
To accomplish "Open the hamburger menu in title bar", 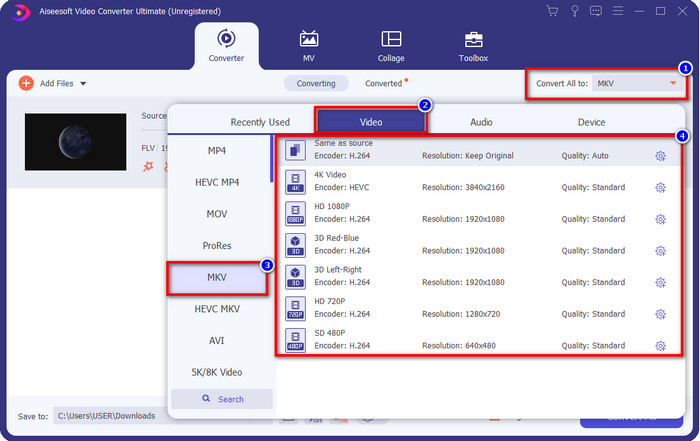I will point(618,11).
